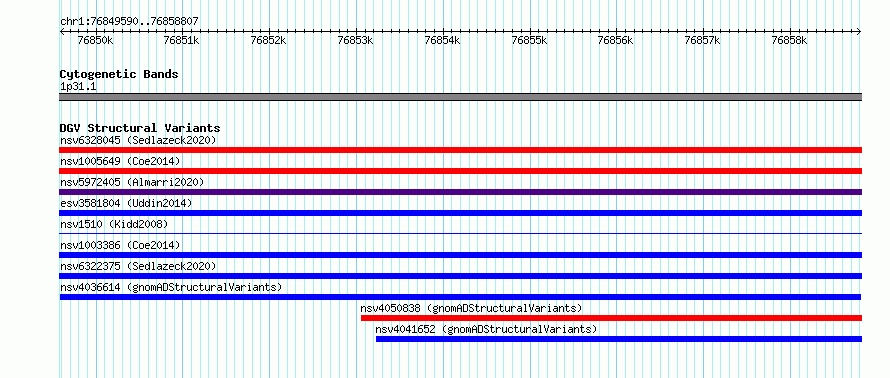The height and width of the screenshot is (378, 890).
Task: Click the chr1:76849590..76858807 coordinate label
Action: [129, 22]
